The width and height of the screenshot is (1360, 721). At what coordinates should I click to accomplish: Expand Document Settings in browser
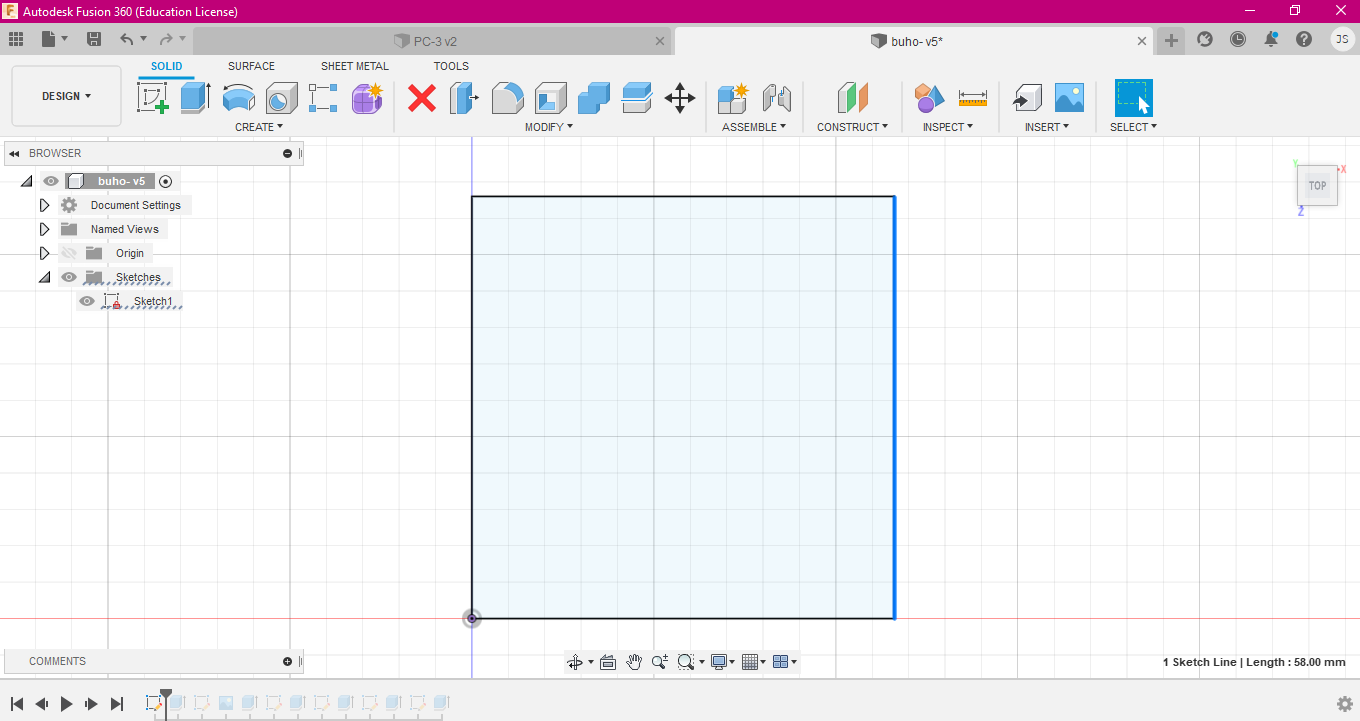tap(44, 205)
